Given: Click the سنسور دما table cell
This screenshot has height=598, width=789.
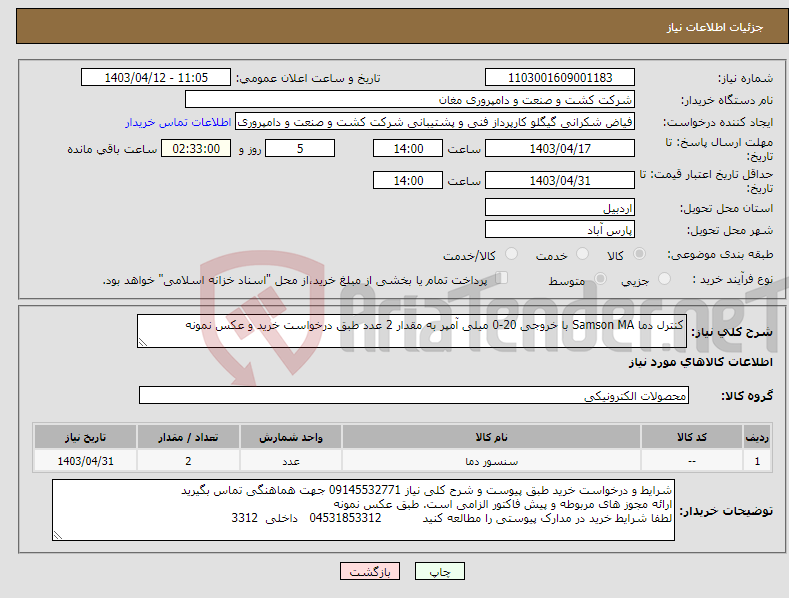Looking at the screenshot, I should point(492,461).
